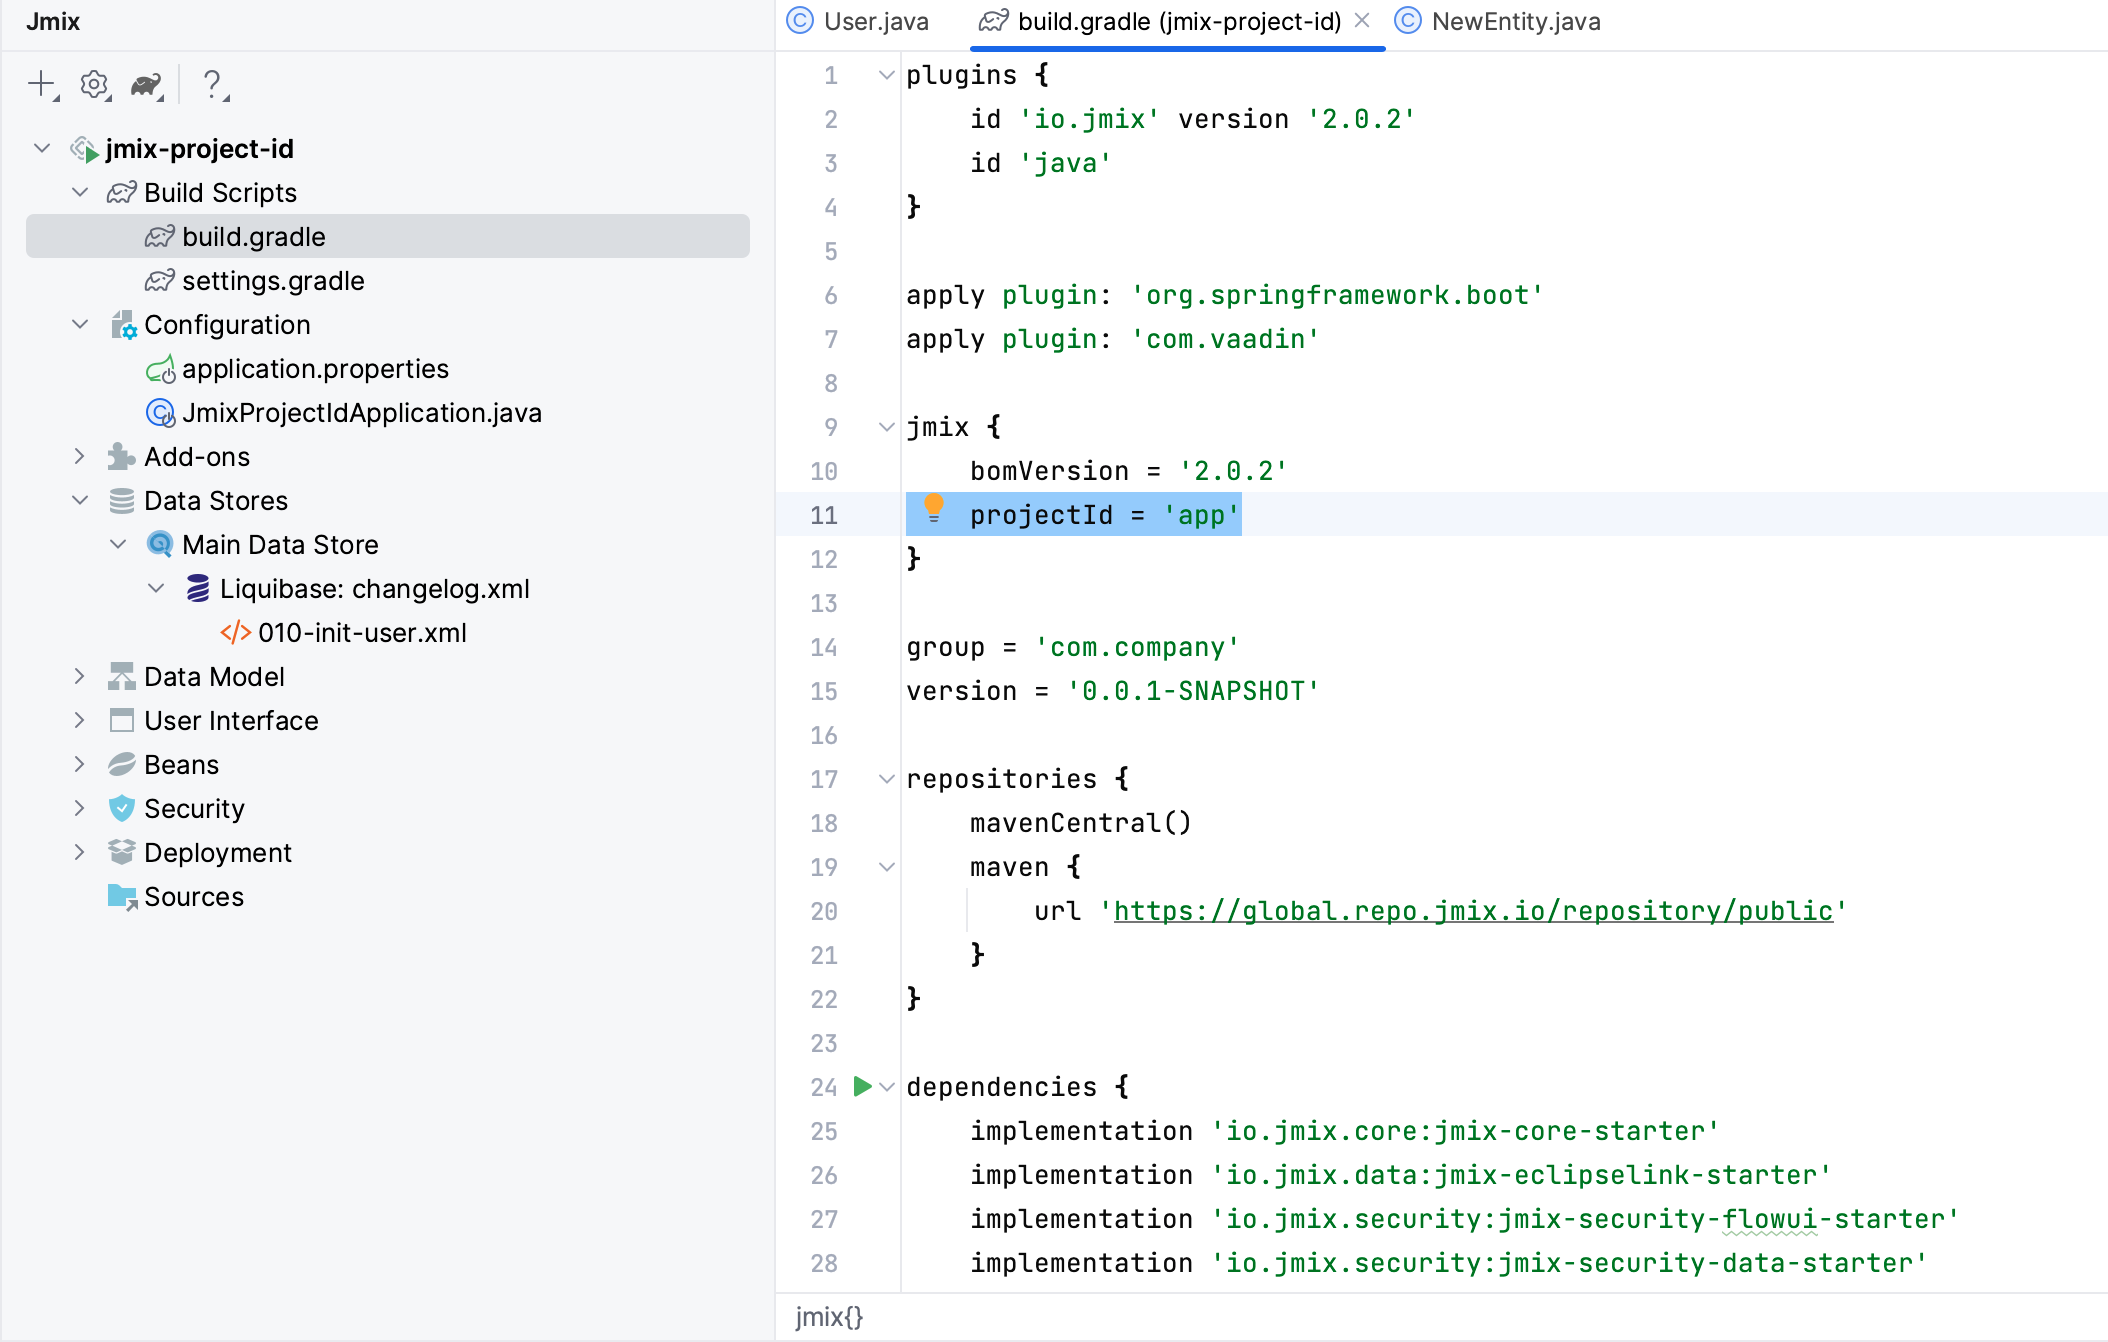Click the plus New item icon in the Jmix toolbar

pyautogui.click(x=42, y=84)
